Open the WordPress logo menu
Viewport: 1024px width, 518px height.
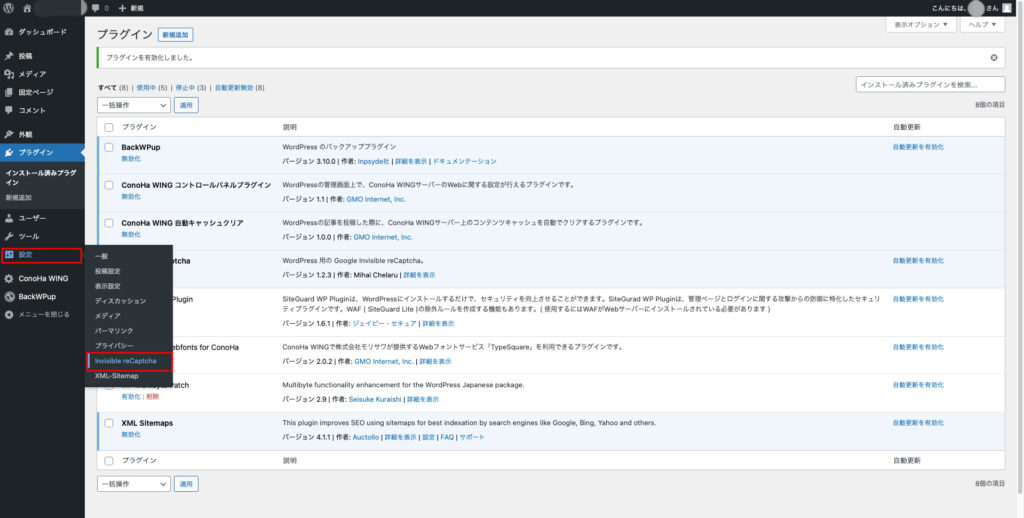(8, 8)
